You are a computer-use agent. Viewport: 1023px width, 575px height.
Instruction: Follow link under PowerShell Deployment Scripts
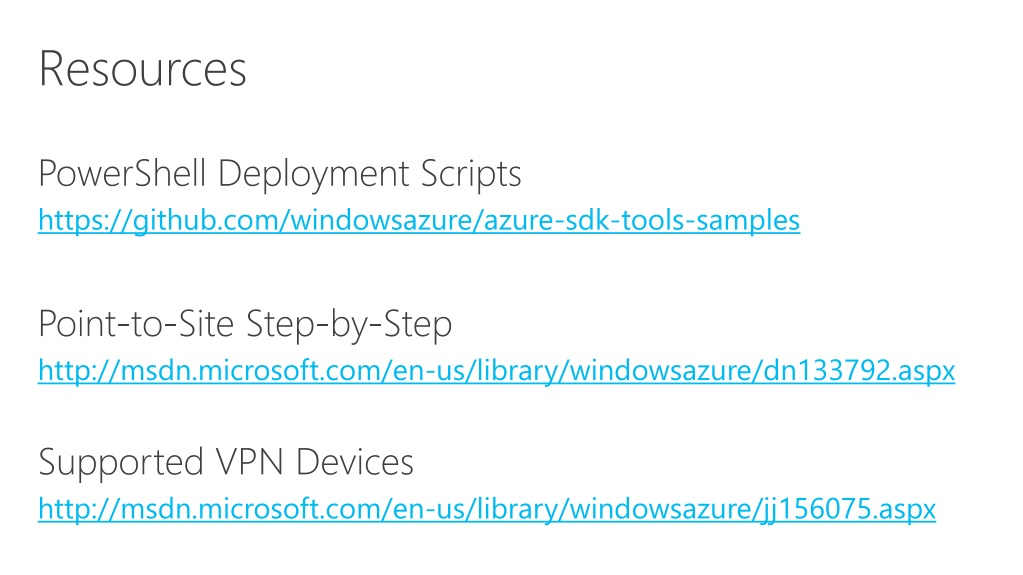tap(419, 221)
